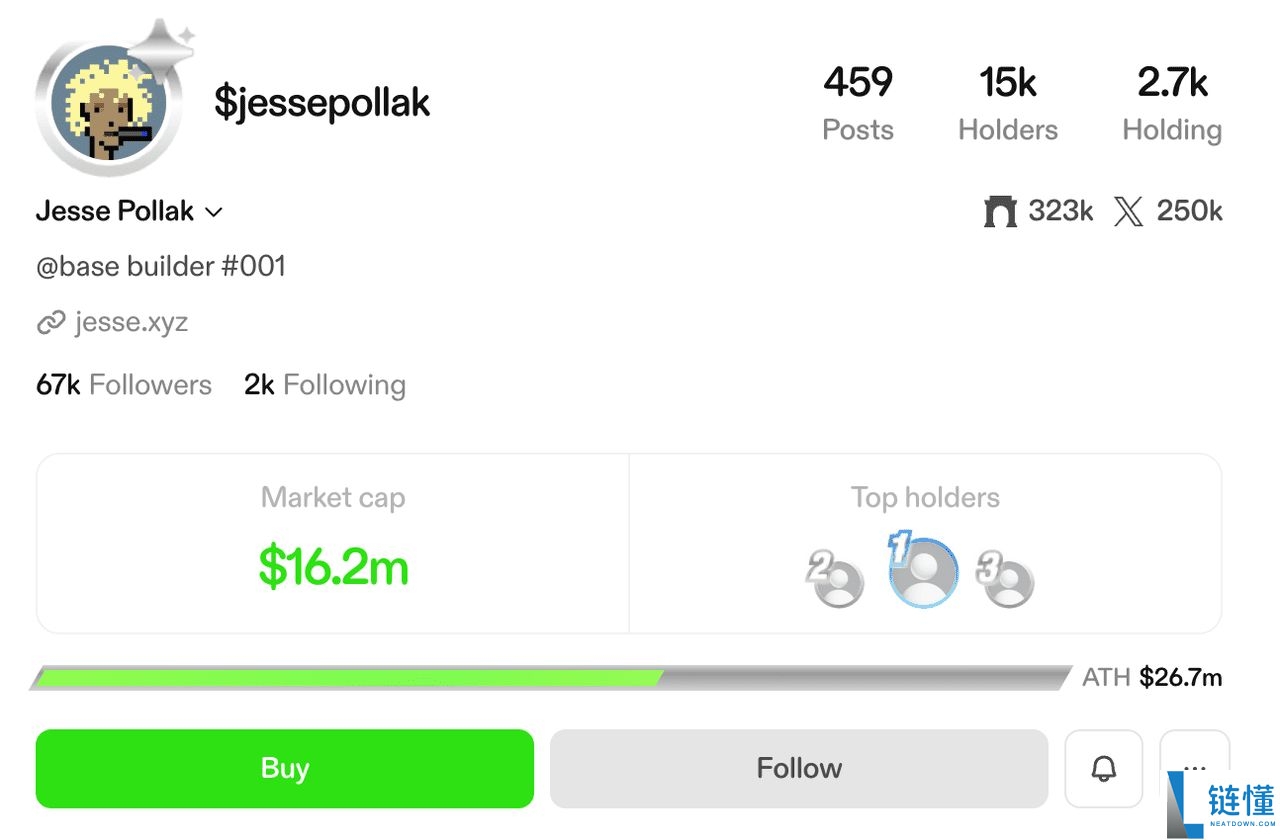Open the 67k Followers list
Viewport: 1280px width, 840px height.
123,384
